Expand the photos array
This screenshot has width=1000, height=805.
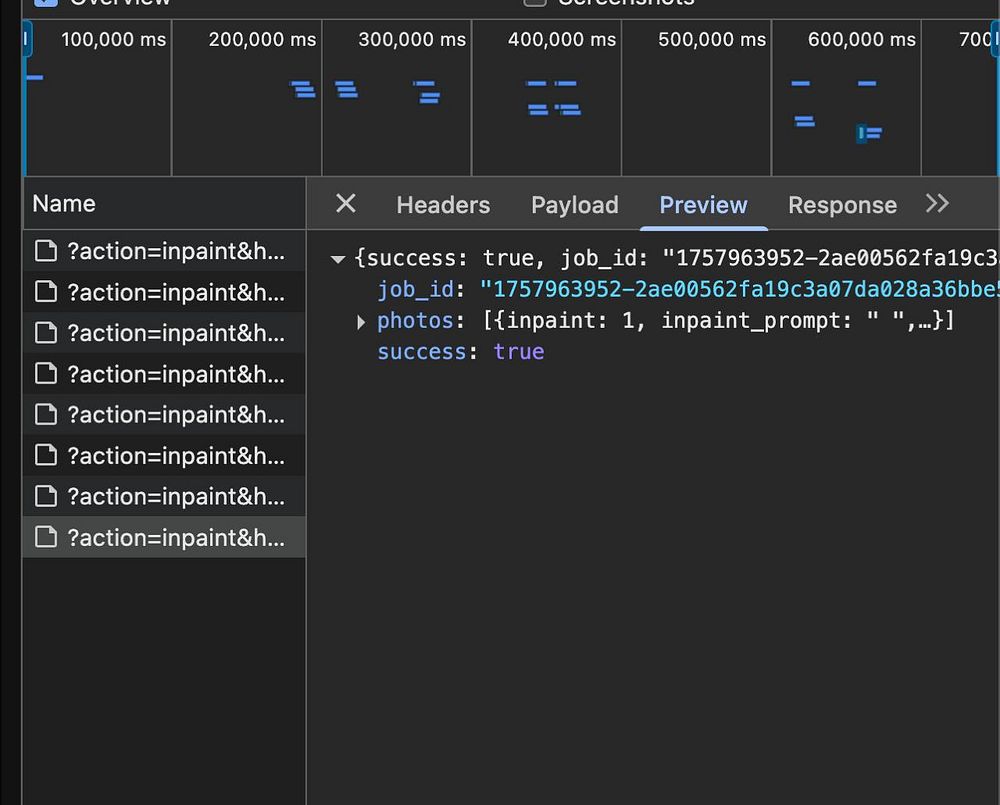[x=361, y=322]
